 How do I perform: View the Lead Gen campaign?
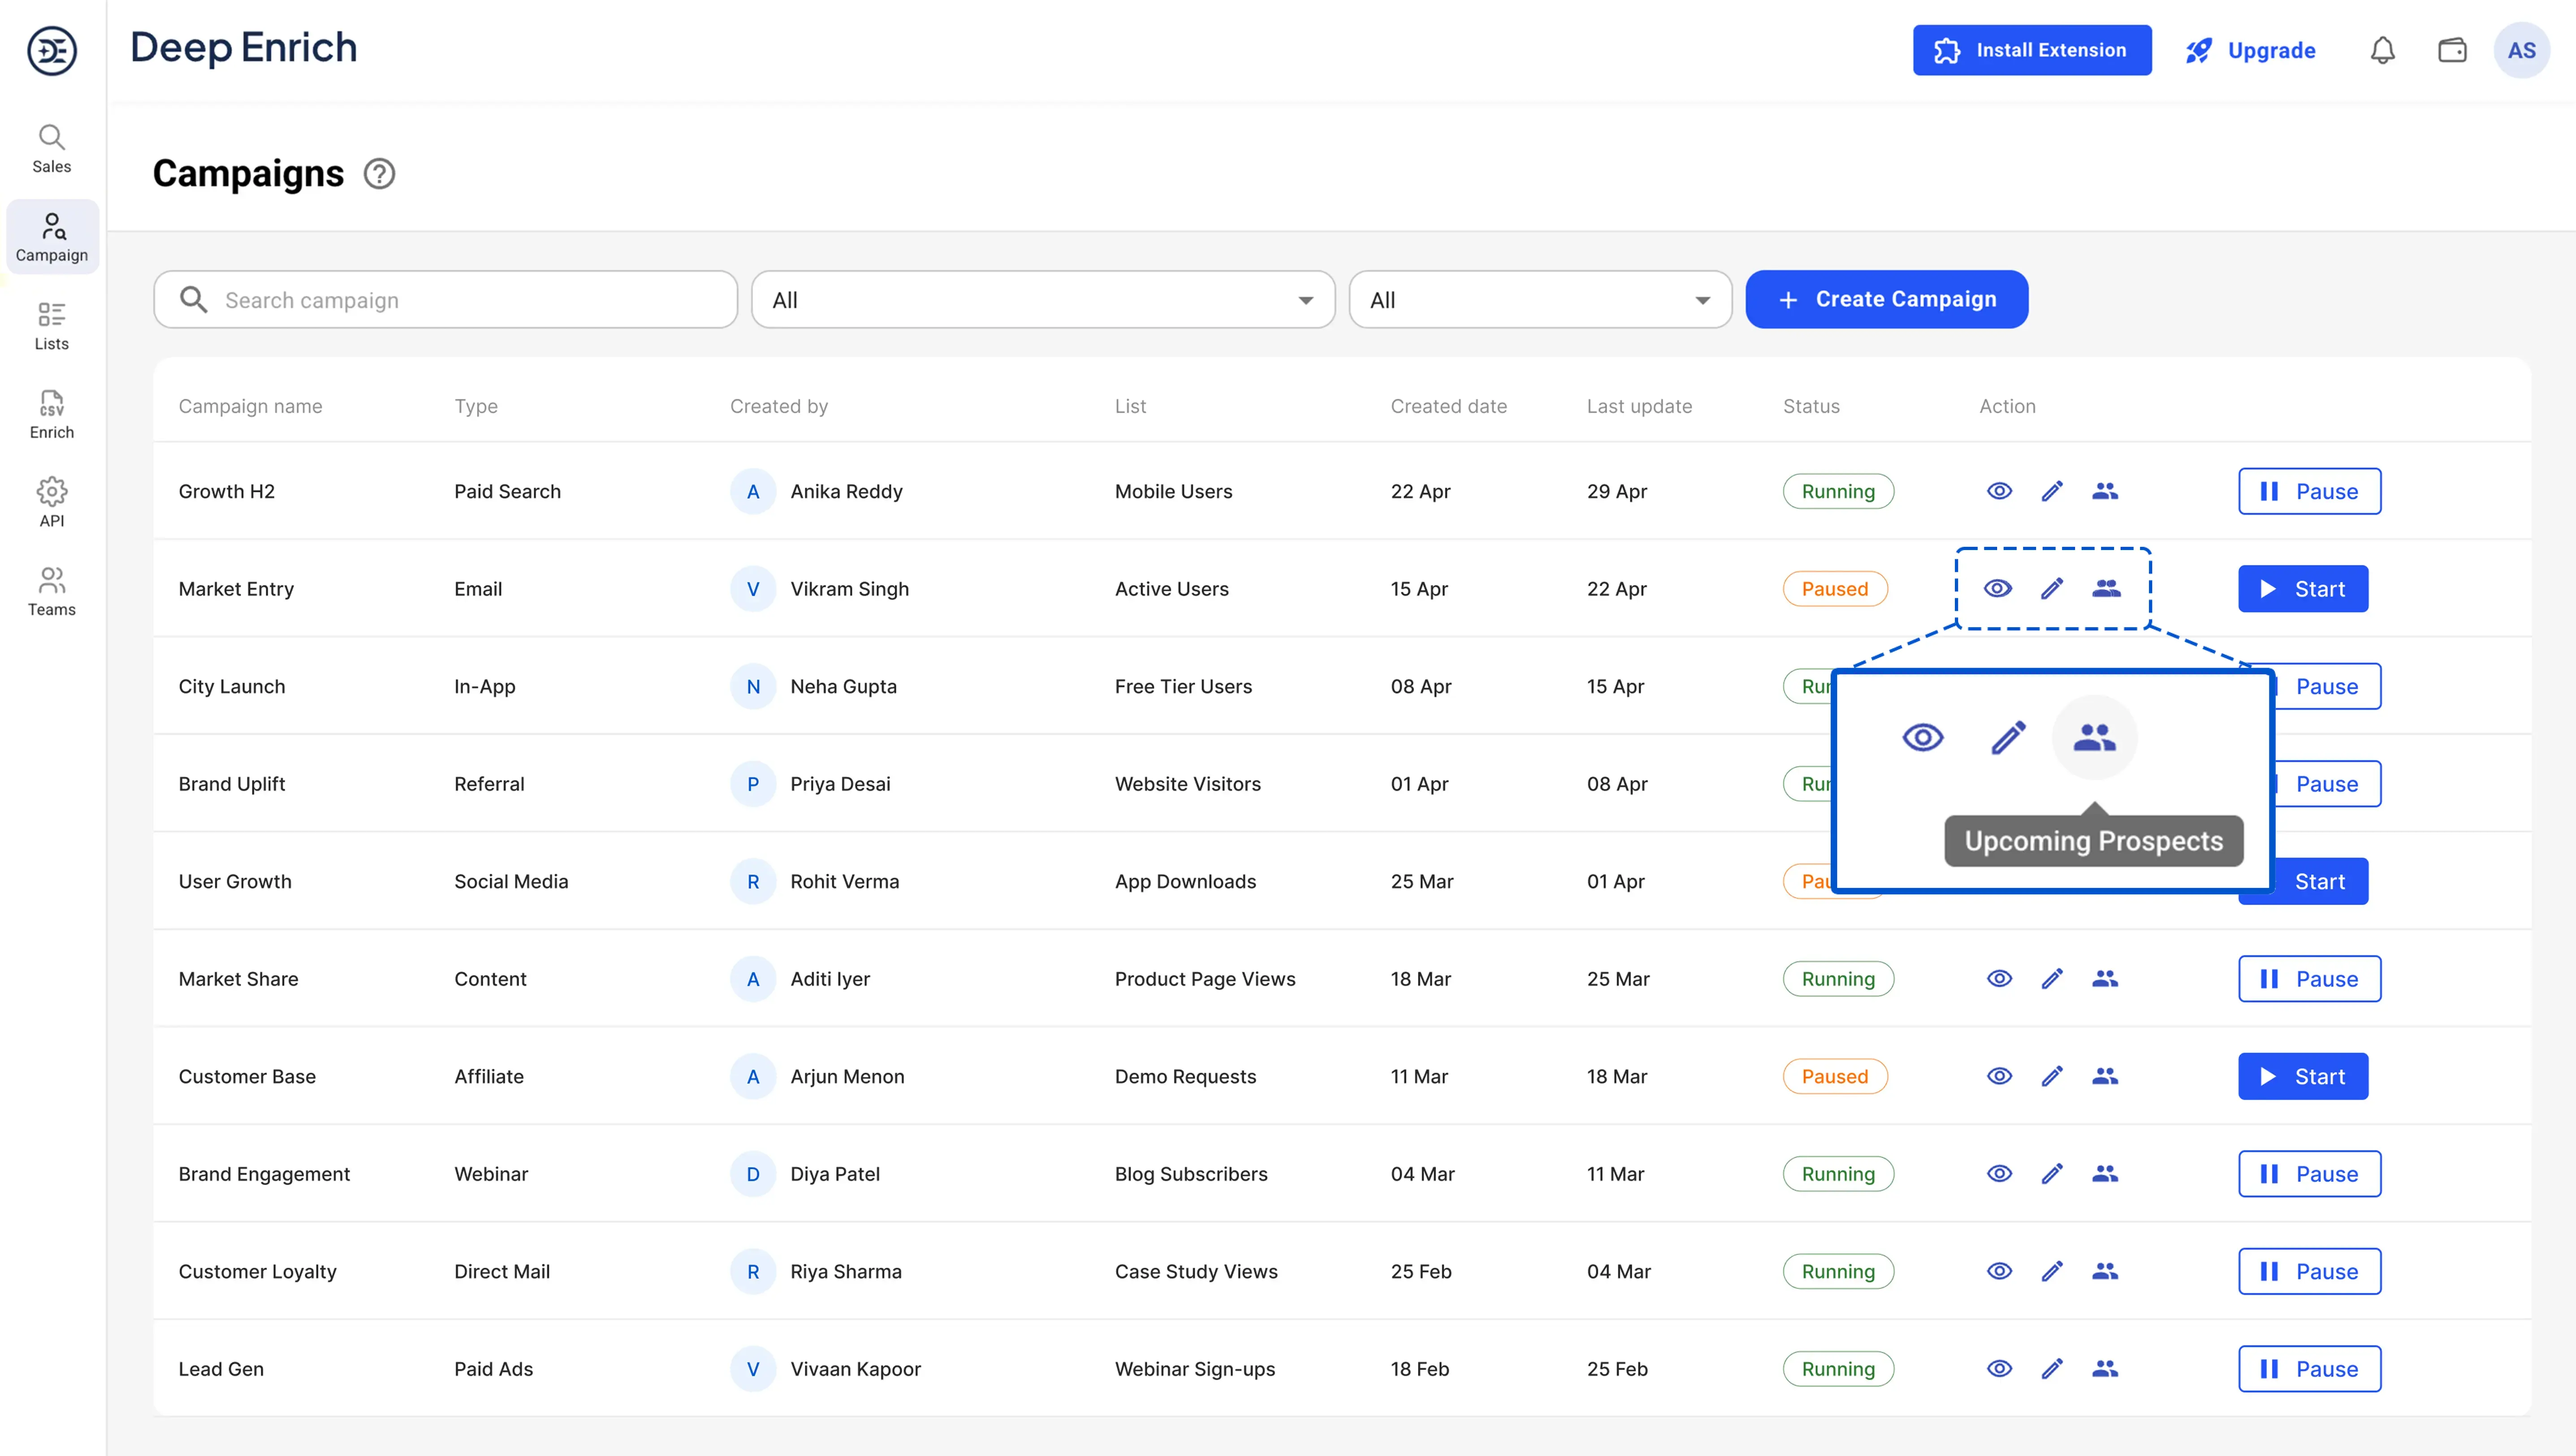(x=1999, y=1368)
